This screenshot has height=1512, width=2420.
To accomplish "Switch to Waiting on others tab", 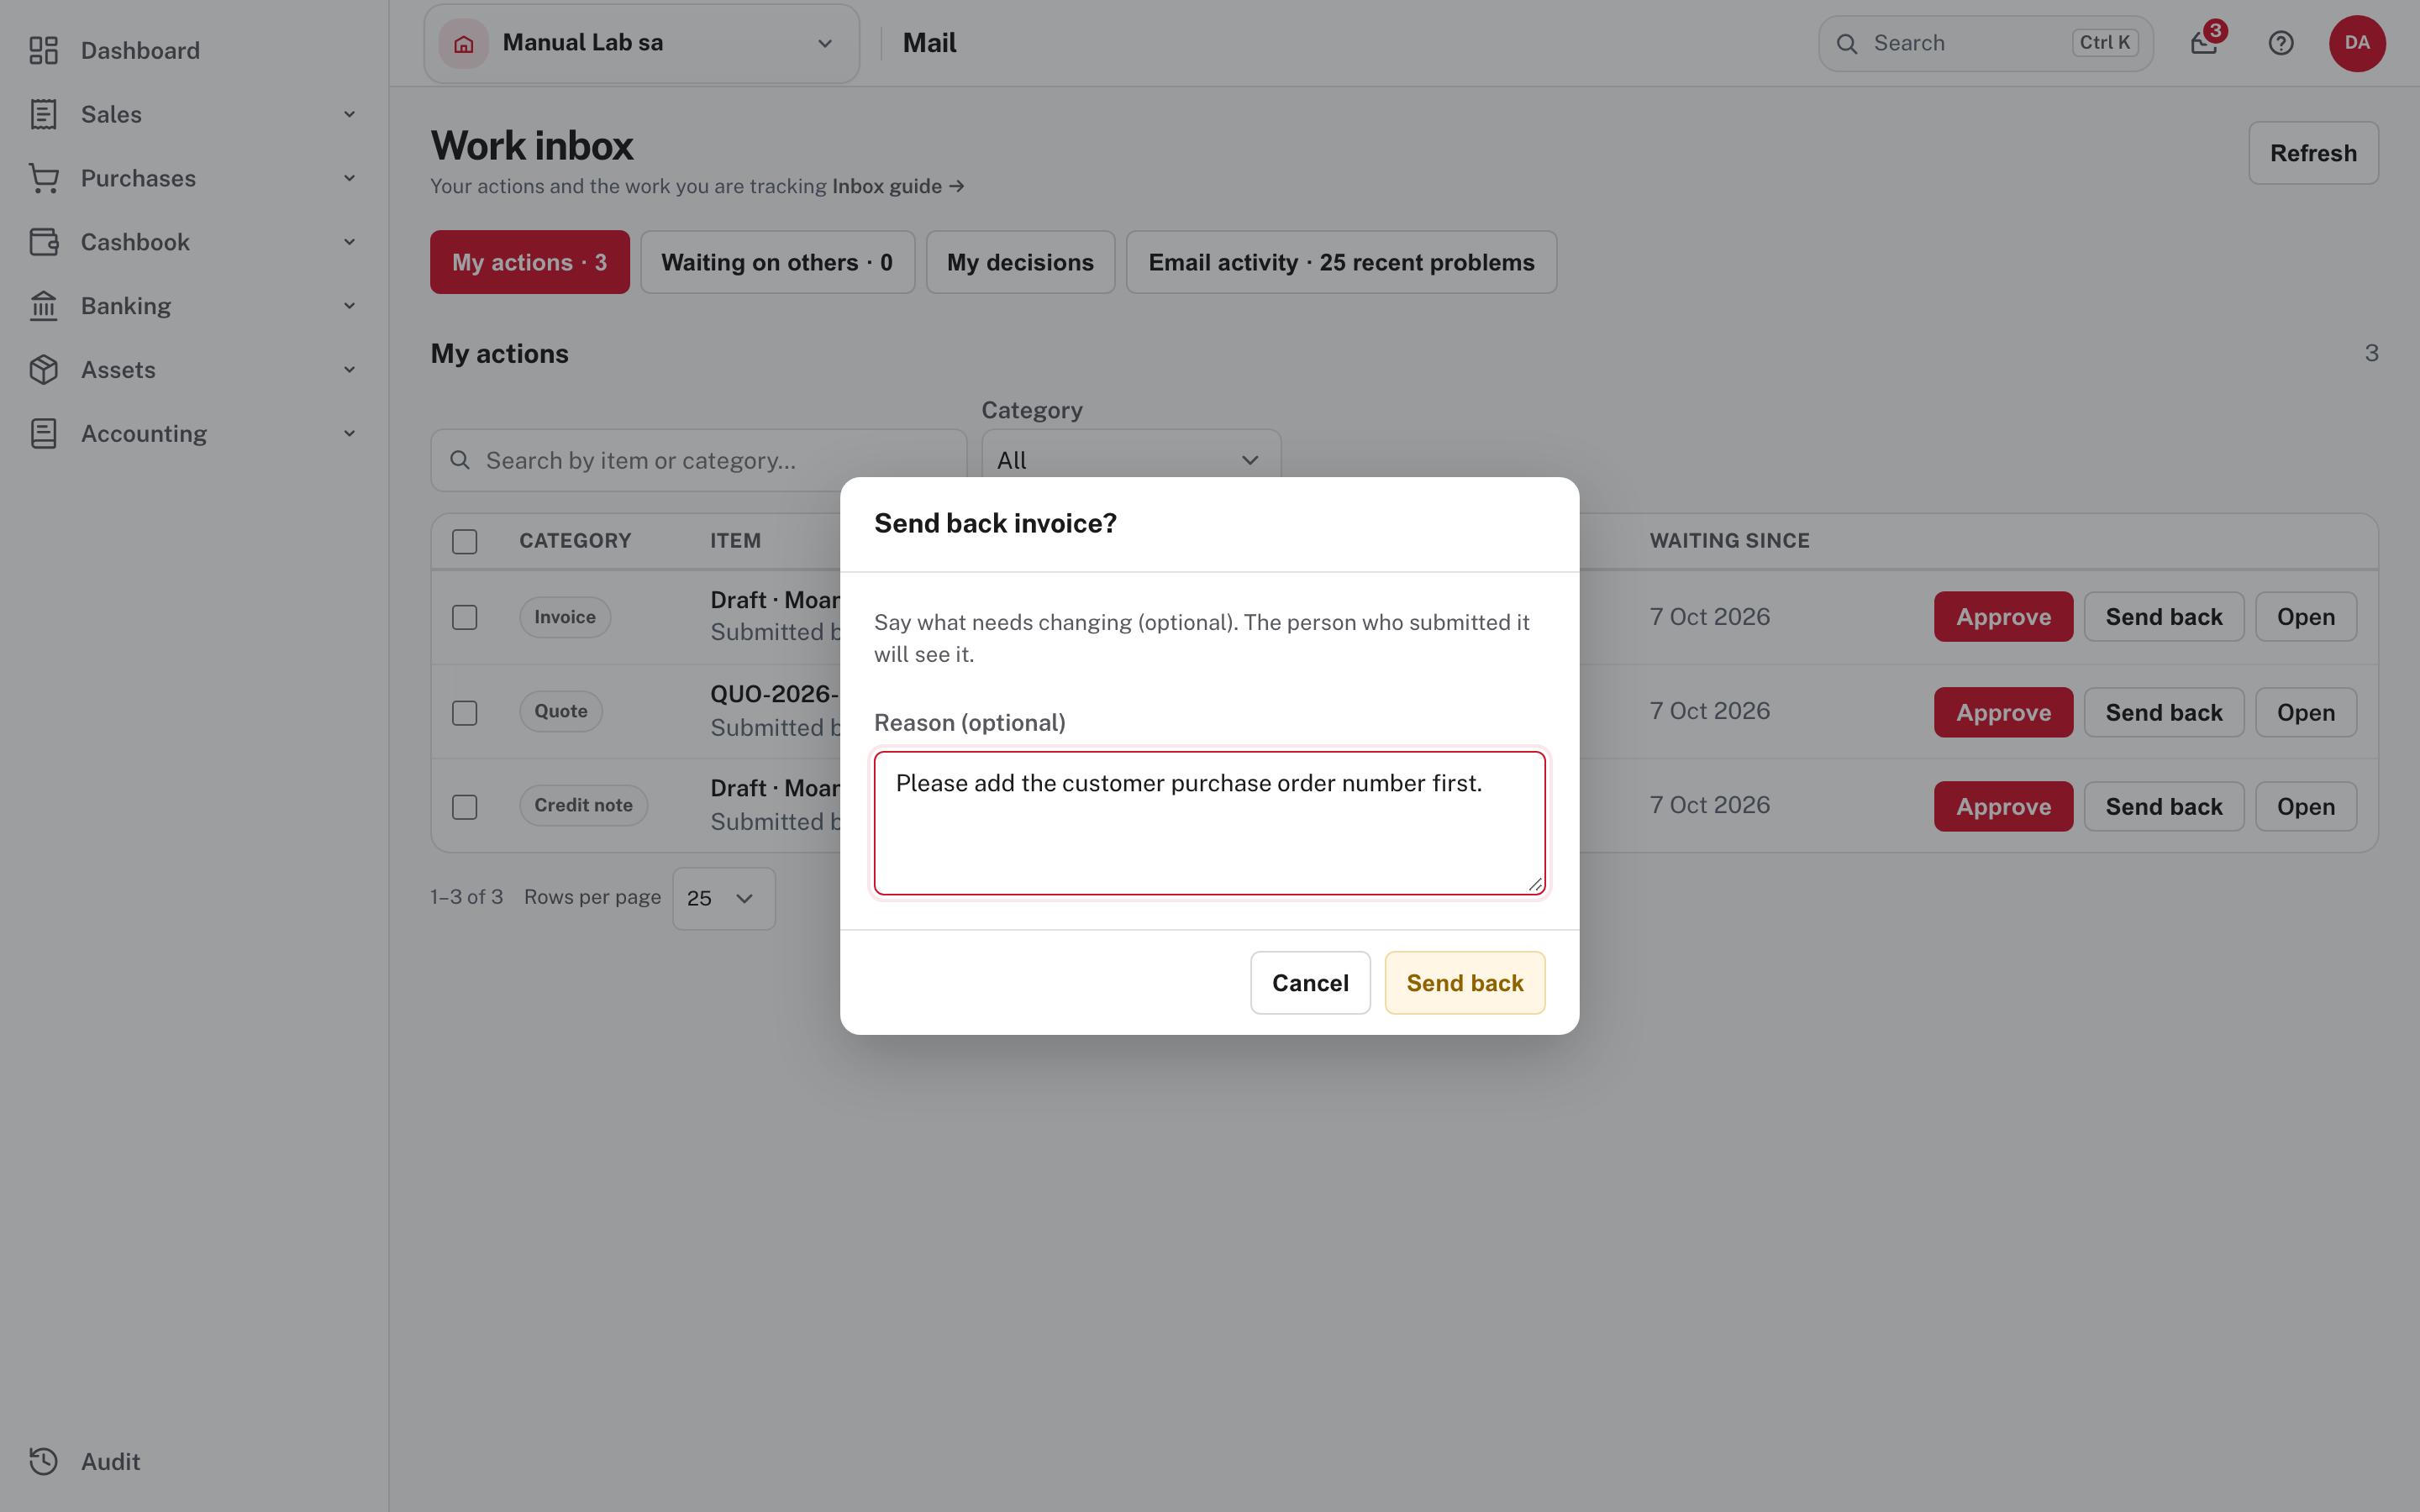I will tap(777, 262).
